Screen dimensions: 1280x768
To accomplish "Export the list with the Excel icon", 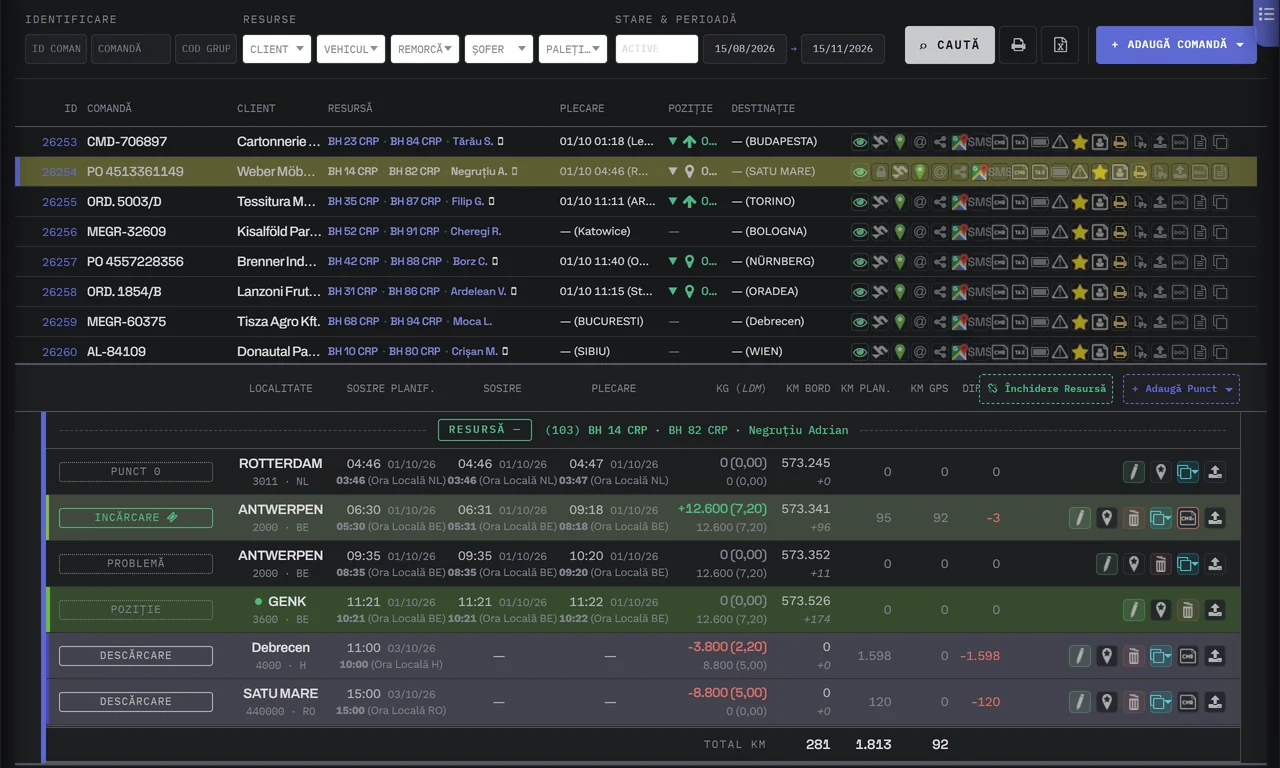I will pos(1060,45).
